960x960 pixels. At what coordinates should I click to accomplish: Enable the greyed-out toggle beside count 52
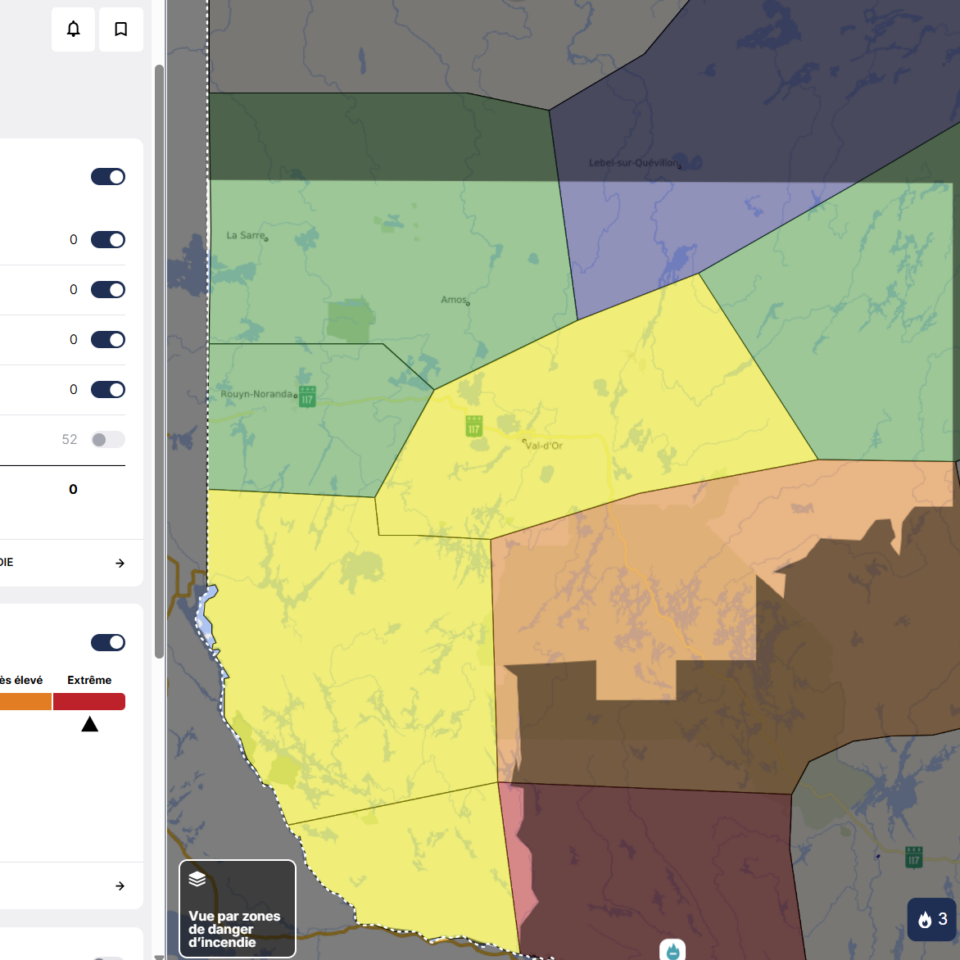(108, 439)
